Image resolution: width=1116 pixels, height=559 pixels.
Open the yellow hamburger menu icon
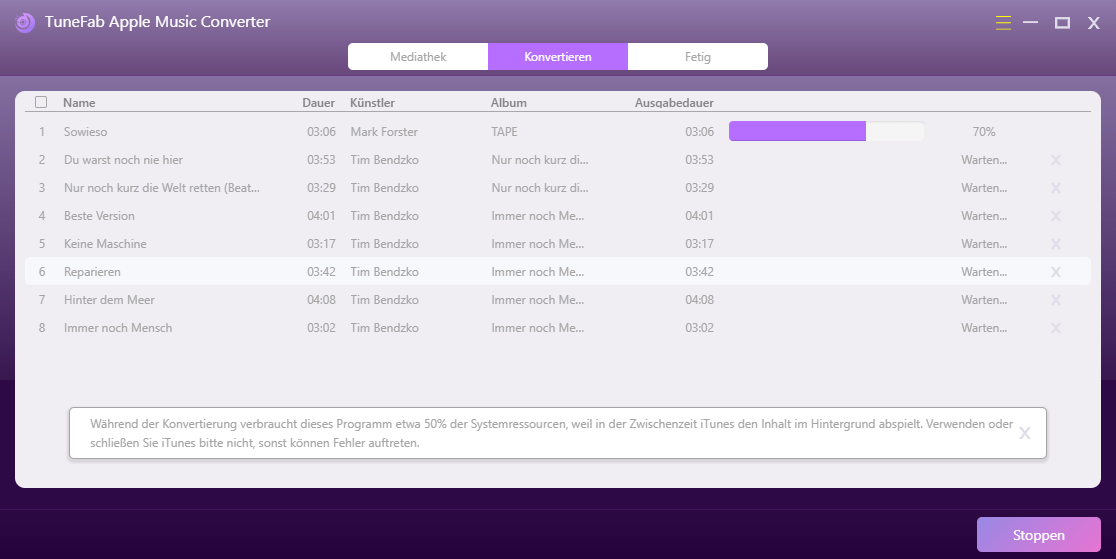pos(1003,23)
